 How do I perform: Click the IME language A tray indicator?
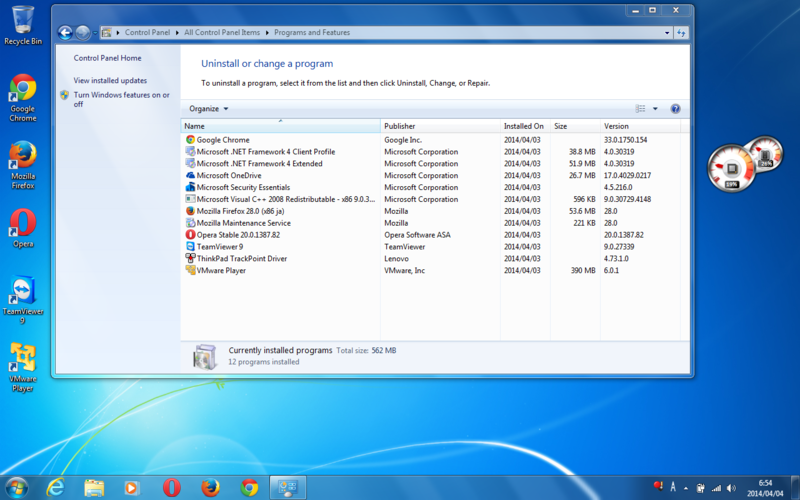click(673, 487)
